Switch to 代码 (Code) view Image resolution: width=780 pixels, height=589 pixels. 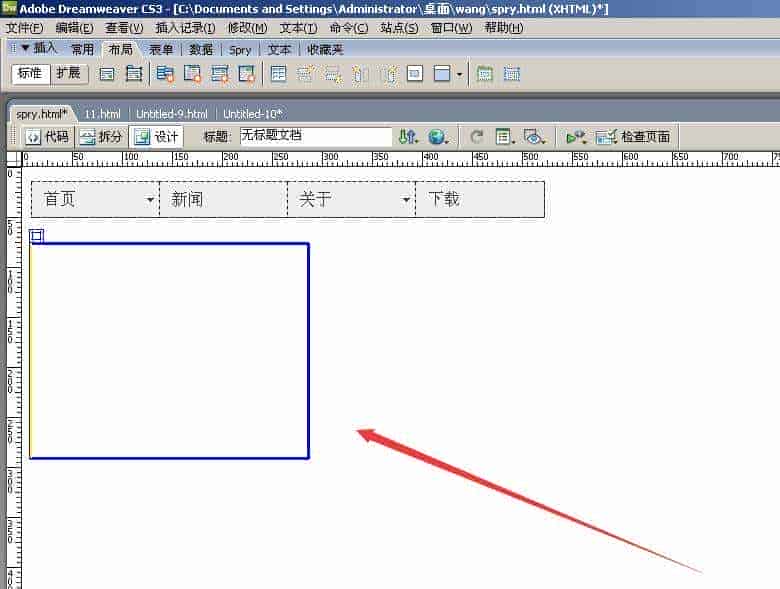pos(47,136)
